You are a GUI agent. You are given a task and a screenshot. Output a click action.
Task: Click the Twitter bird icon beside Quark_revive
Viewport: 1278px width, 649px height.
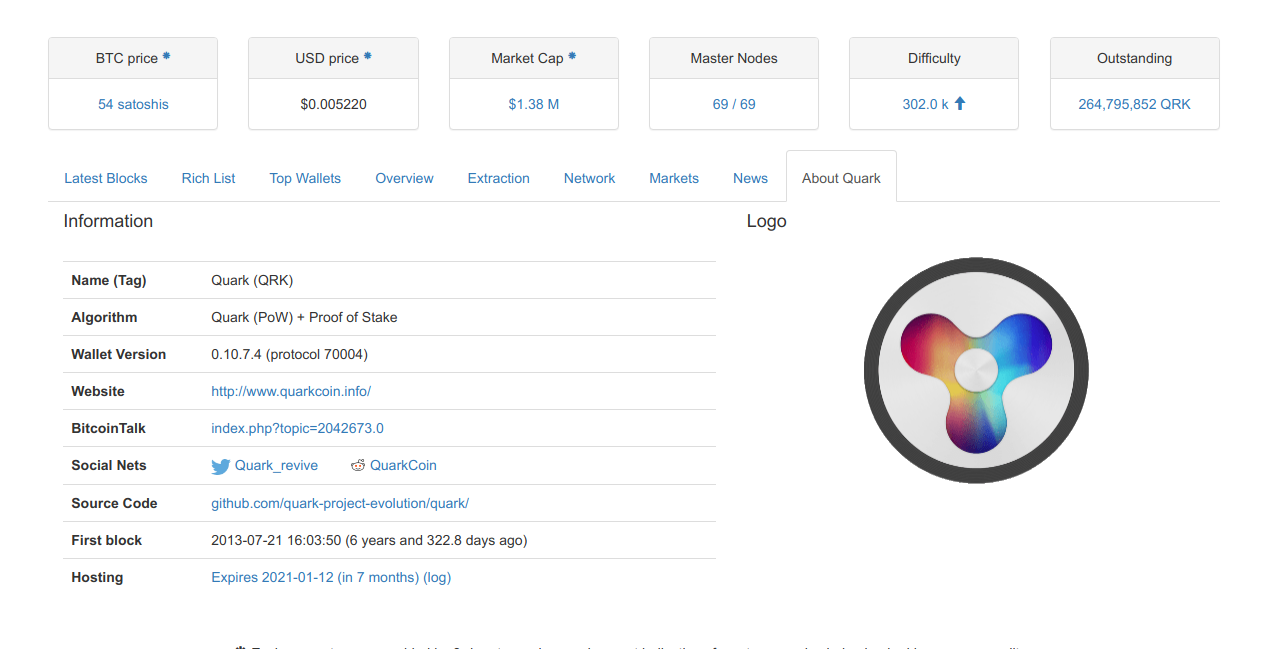point(220,466)
